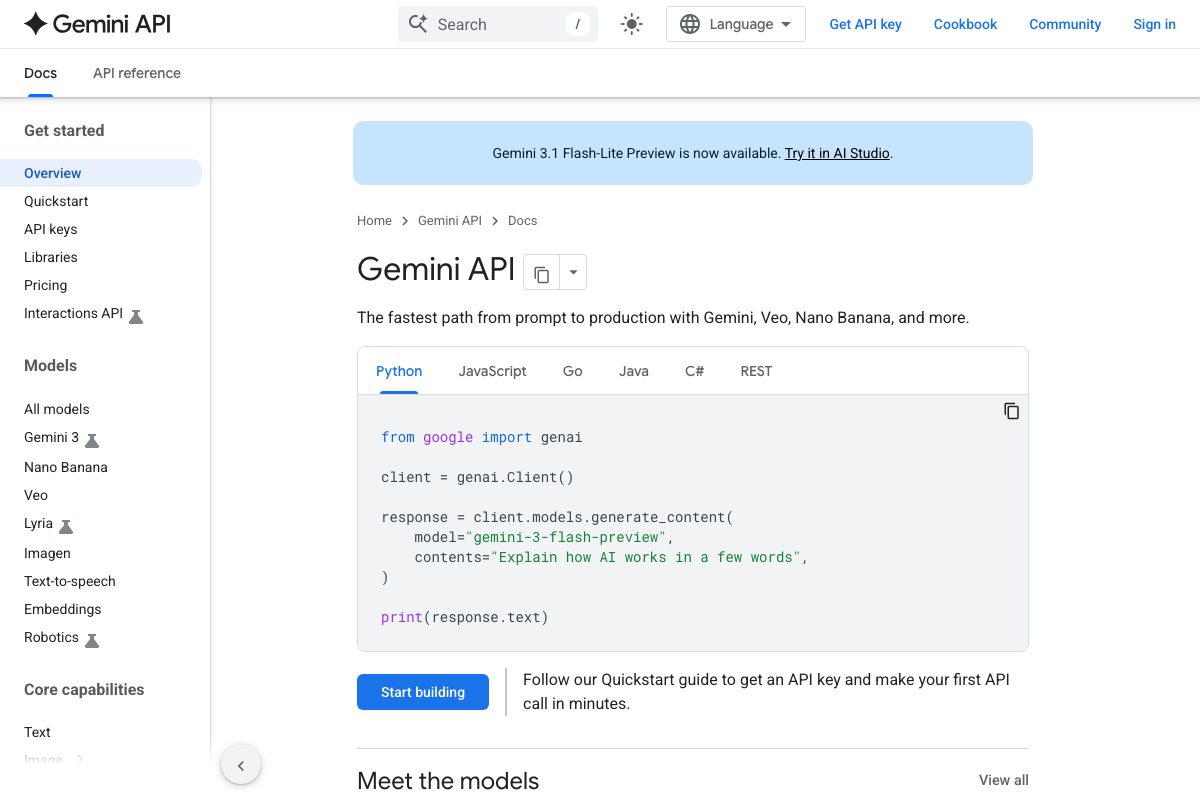Click the flask icon beside Robotics
The width and height of the screenshot is (1200, 800).
tap(92, 639)
